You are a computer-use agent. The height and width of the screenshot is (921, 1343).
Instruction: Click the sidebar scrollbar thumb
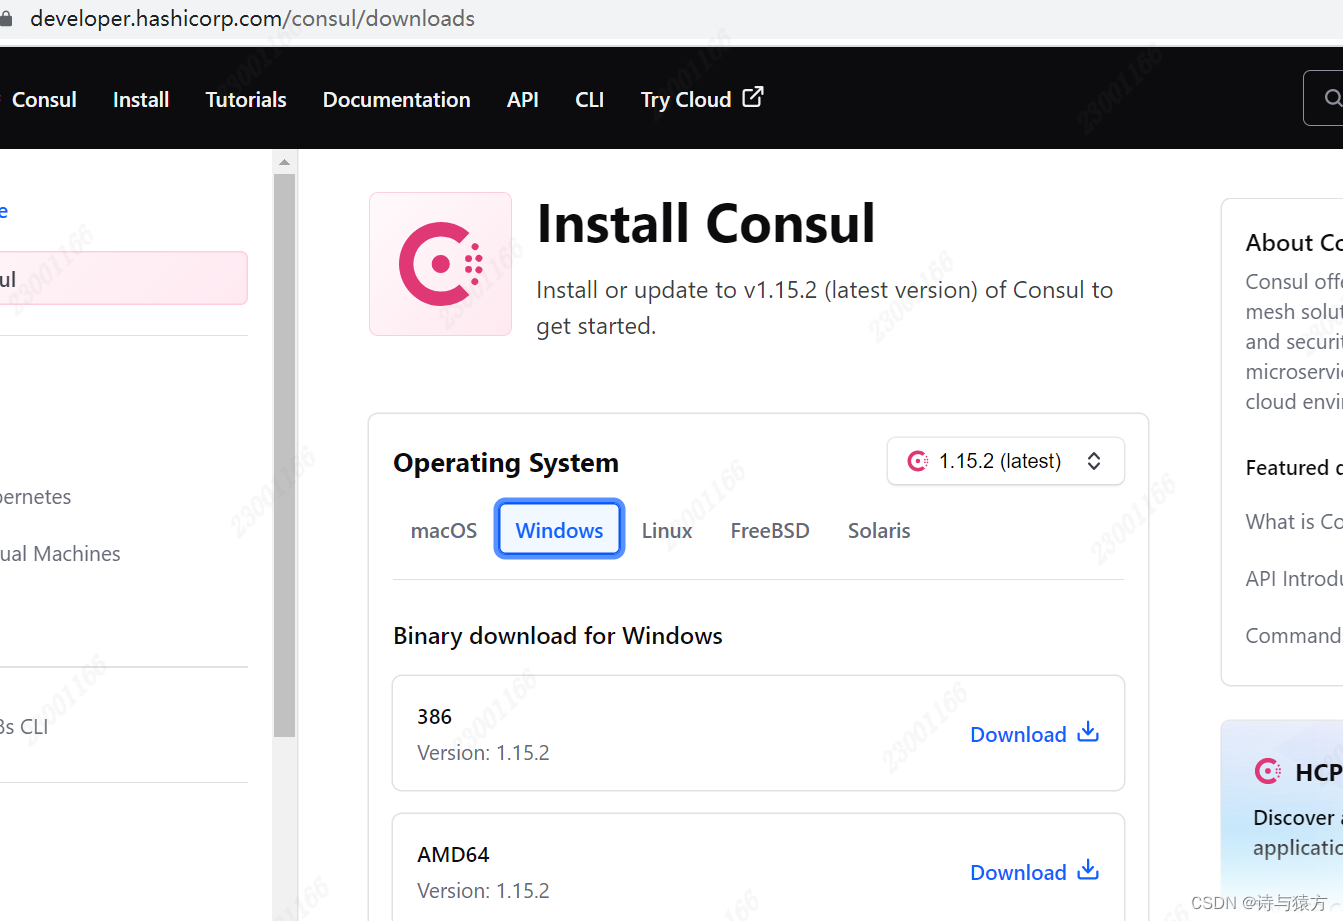pyautogui.click(x=284, y=455)
